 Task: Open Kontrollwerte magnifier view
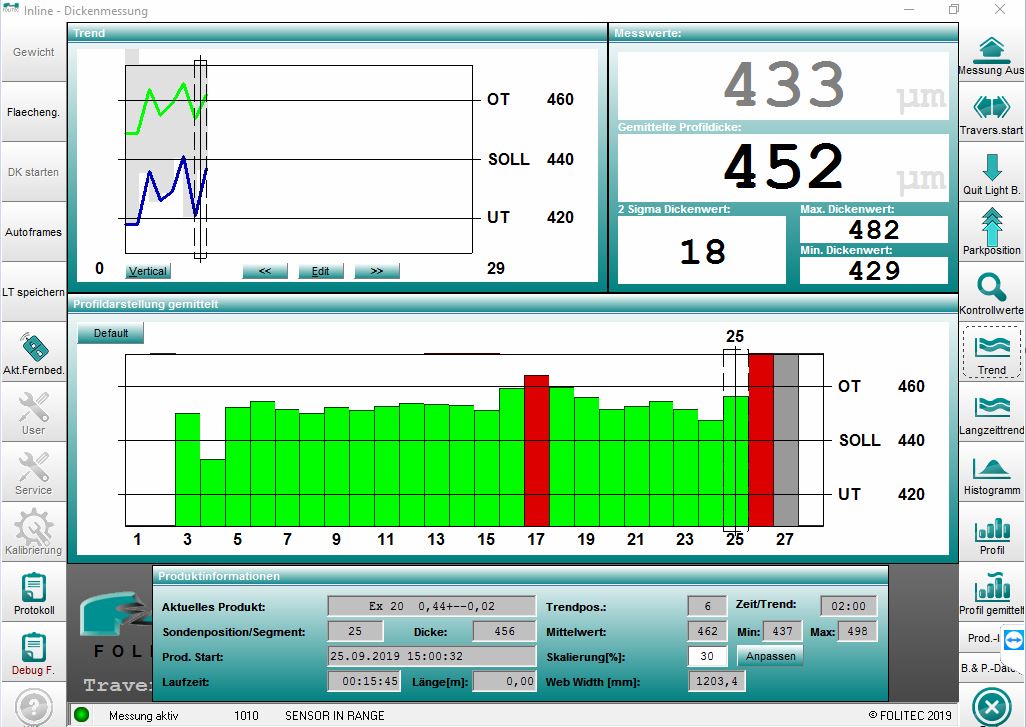(991, 293)
